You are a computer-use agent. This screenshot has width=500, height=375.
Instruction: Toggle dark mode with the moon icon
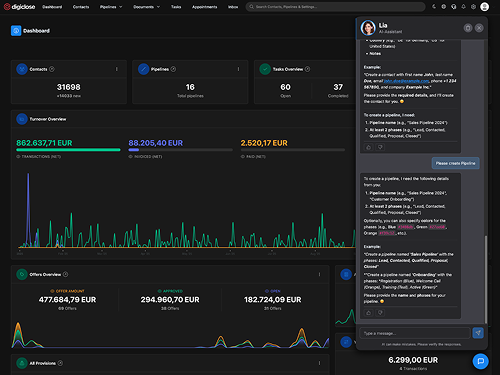point(434,7)
